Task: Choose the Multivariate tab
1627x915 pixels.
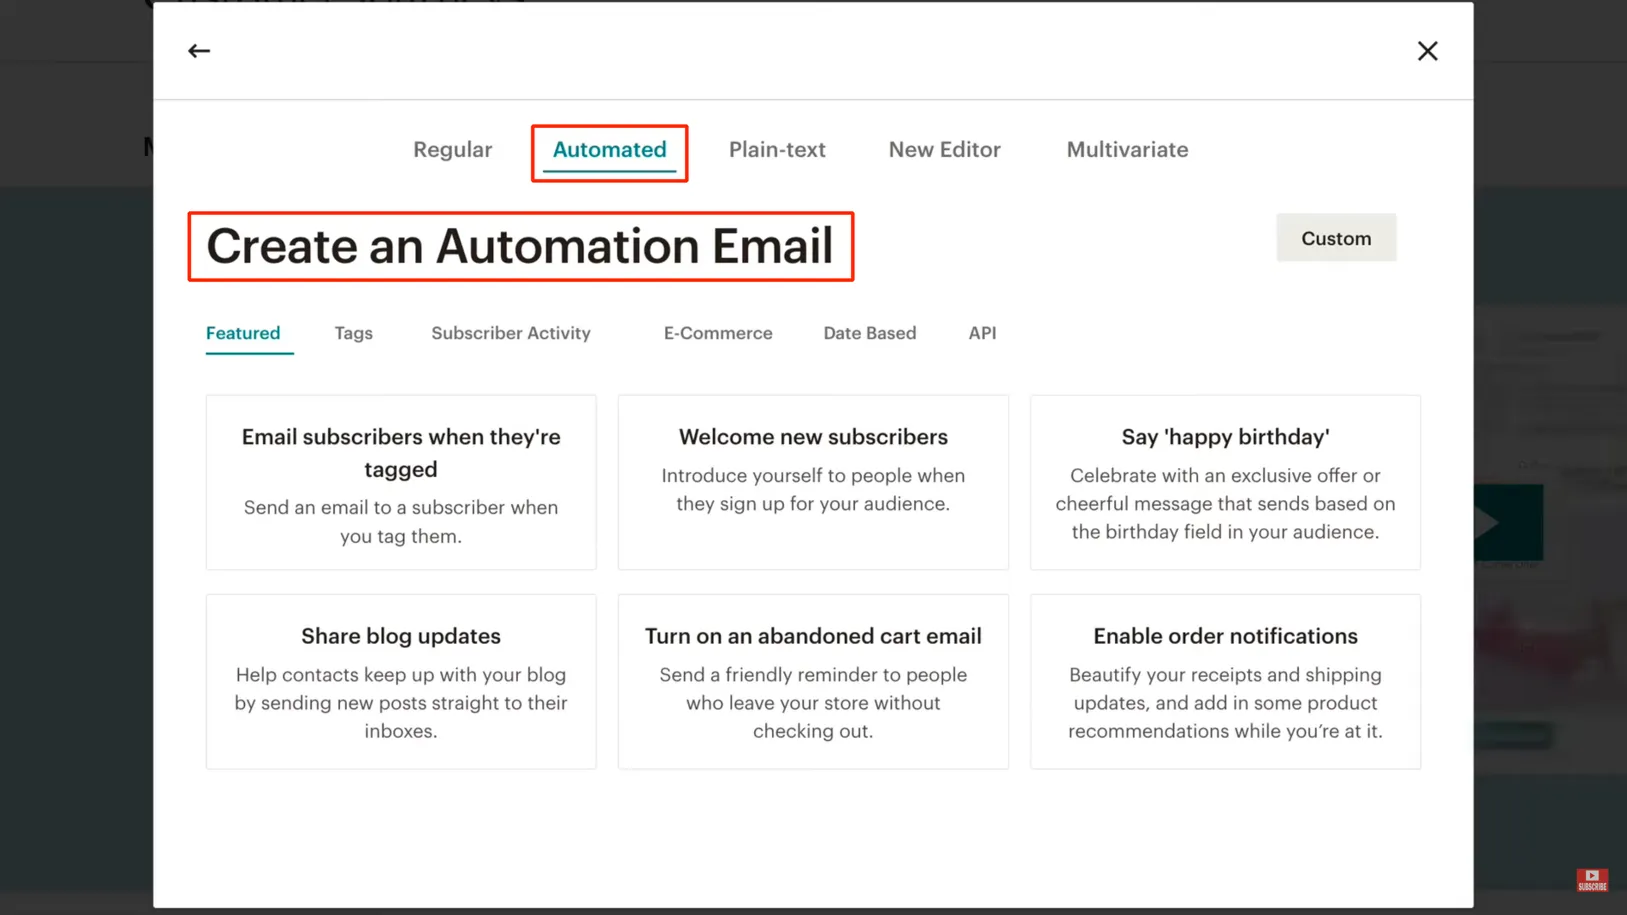Action: [1127, 150]
